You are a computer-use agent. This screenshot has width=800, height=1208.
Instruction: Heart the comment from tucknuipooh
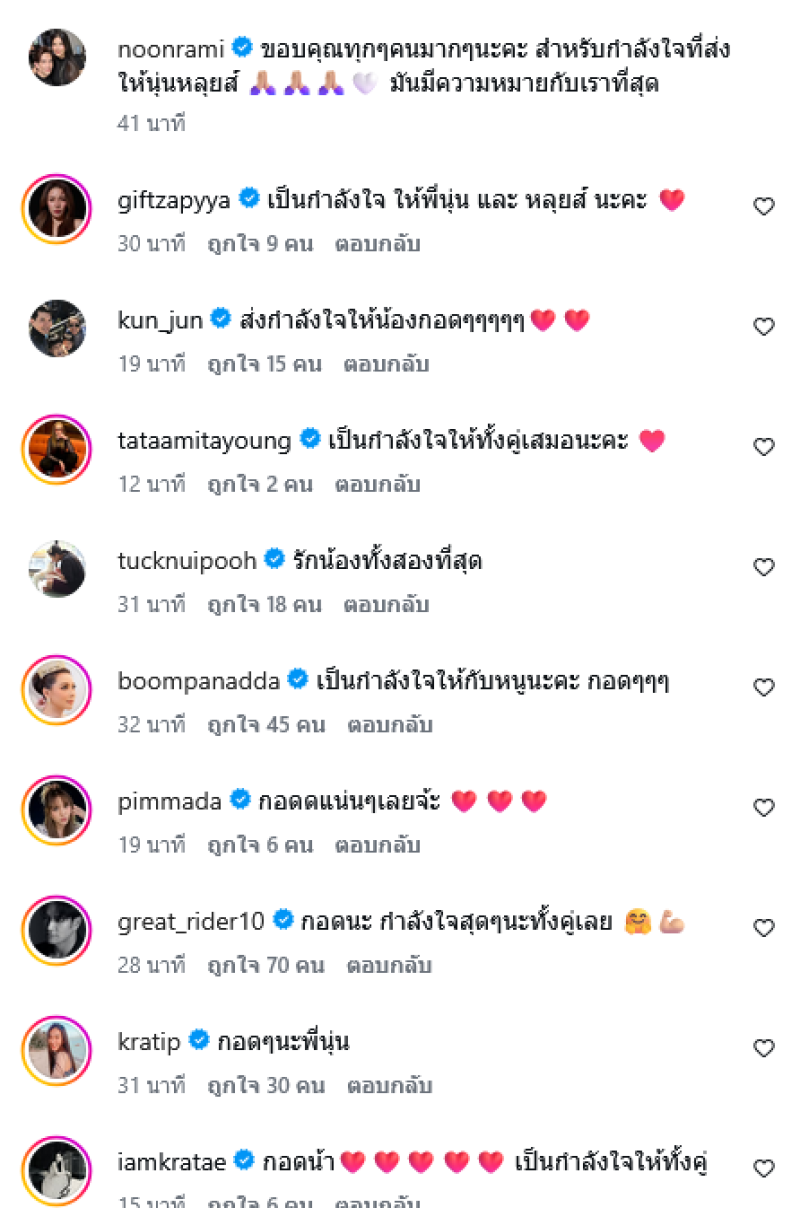pos(764,567)
